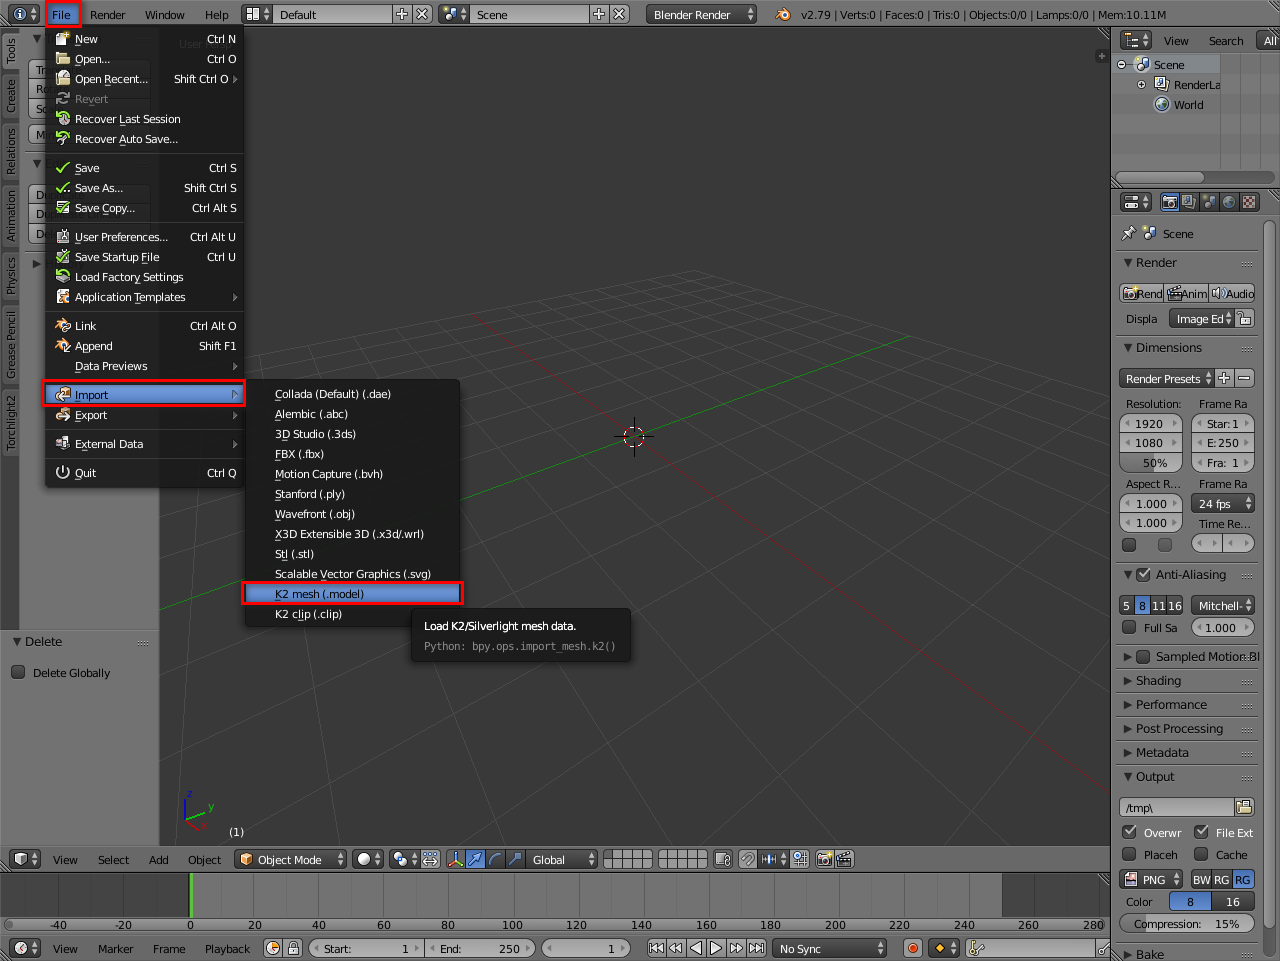
Task: Uncheck the Anti-Aliasing checkbox
Action: (1144, 574)
